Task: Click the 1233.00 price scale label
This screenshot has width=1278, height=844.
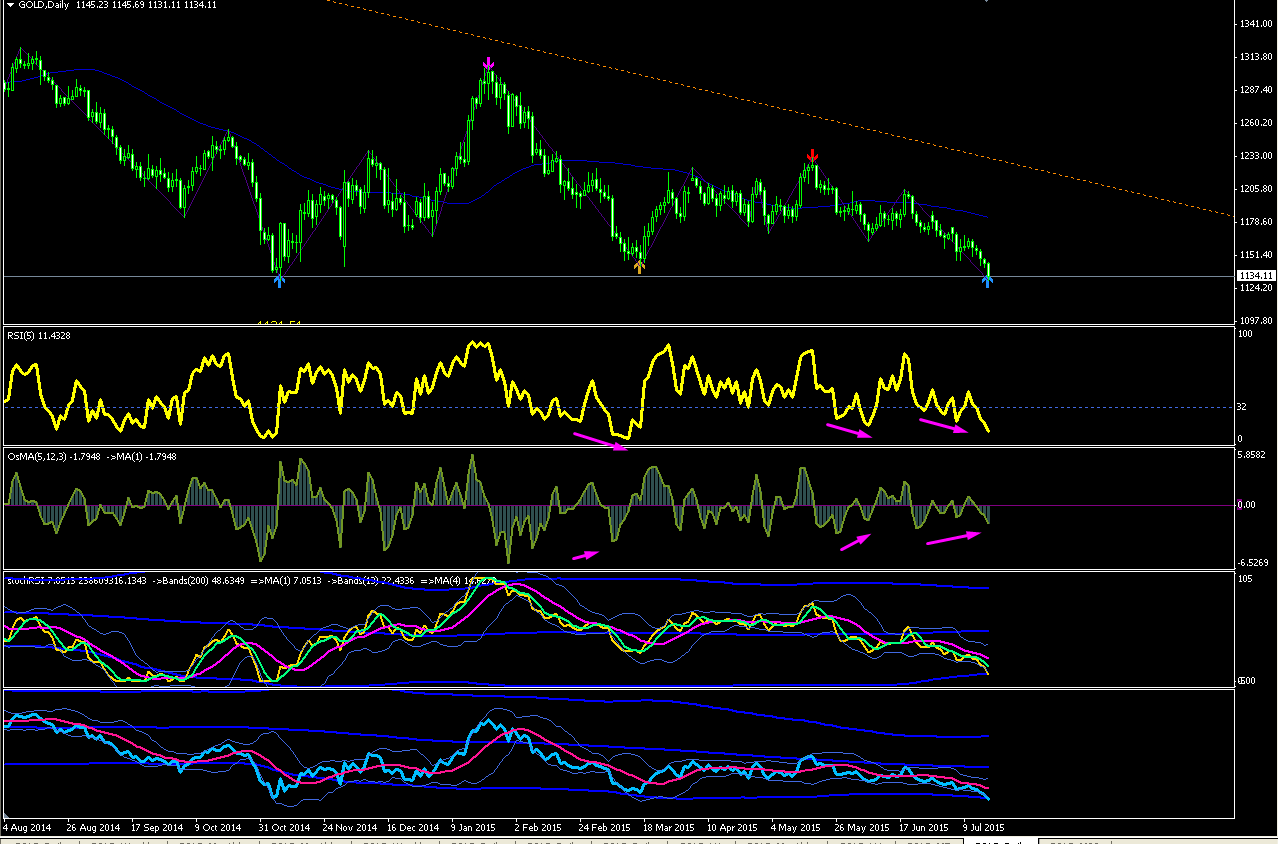Action: (x=1255, y=156)
